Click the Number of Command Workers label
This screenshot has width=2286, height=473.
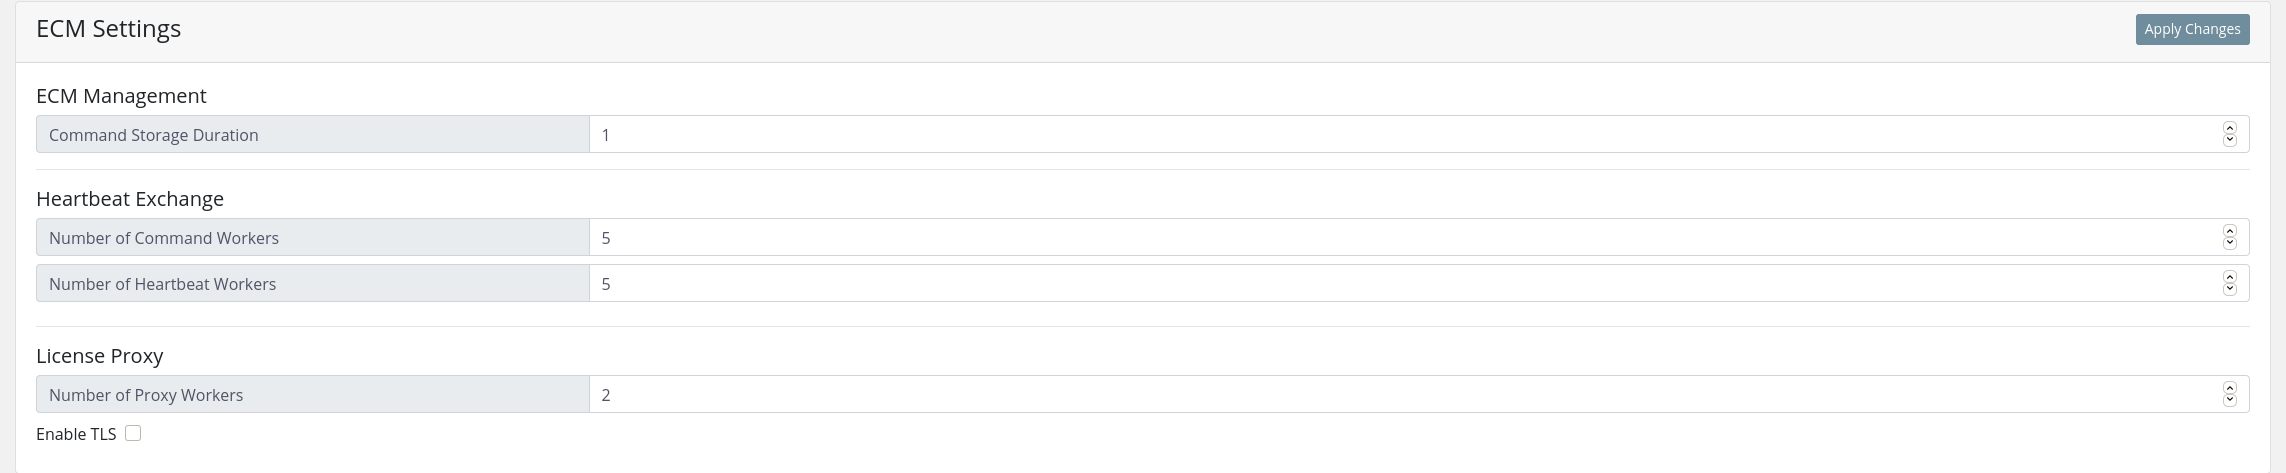pos(163,238)
